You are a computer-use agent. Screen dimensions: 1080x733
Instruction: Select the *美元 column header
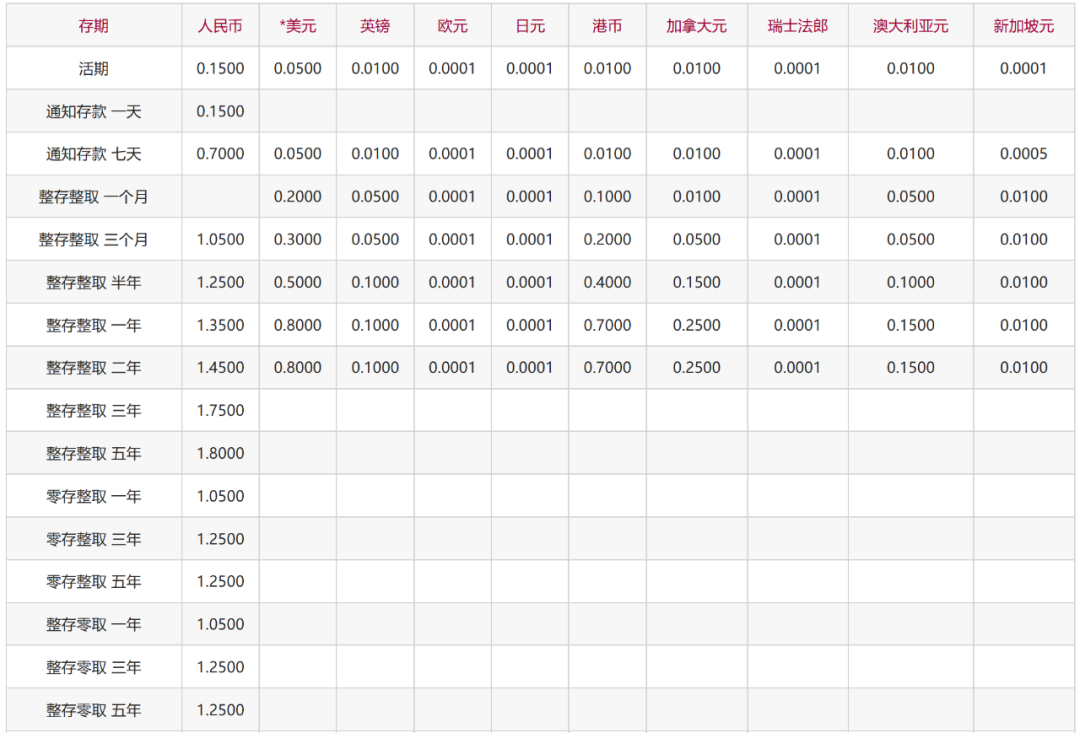(x=298, y=26)
